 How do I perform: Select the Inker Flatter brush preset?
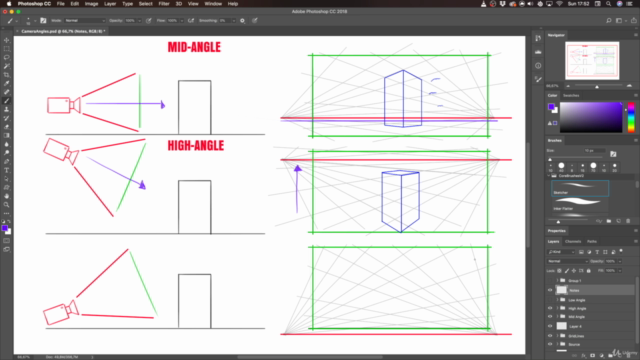tap(580, 204)
